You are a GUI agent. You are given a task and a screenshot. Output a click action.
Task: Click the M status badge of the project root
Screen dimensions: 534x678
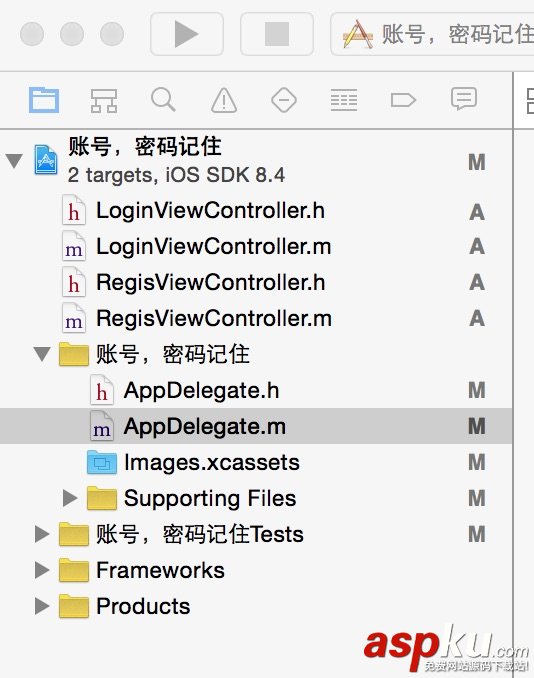(x=477, y=162)
